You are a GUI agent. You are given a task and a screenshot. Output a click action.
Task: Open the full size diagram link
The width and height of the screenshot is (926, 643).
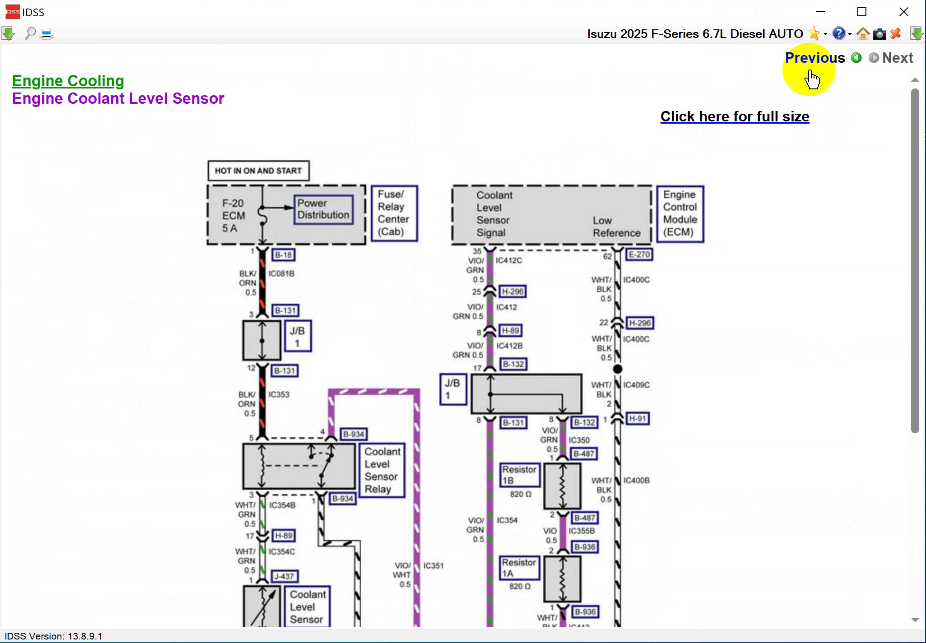pyautogui.click(x=734, y=116)
